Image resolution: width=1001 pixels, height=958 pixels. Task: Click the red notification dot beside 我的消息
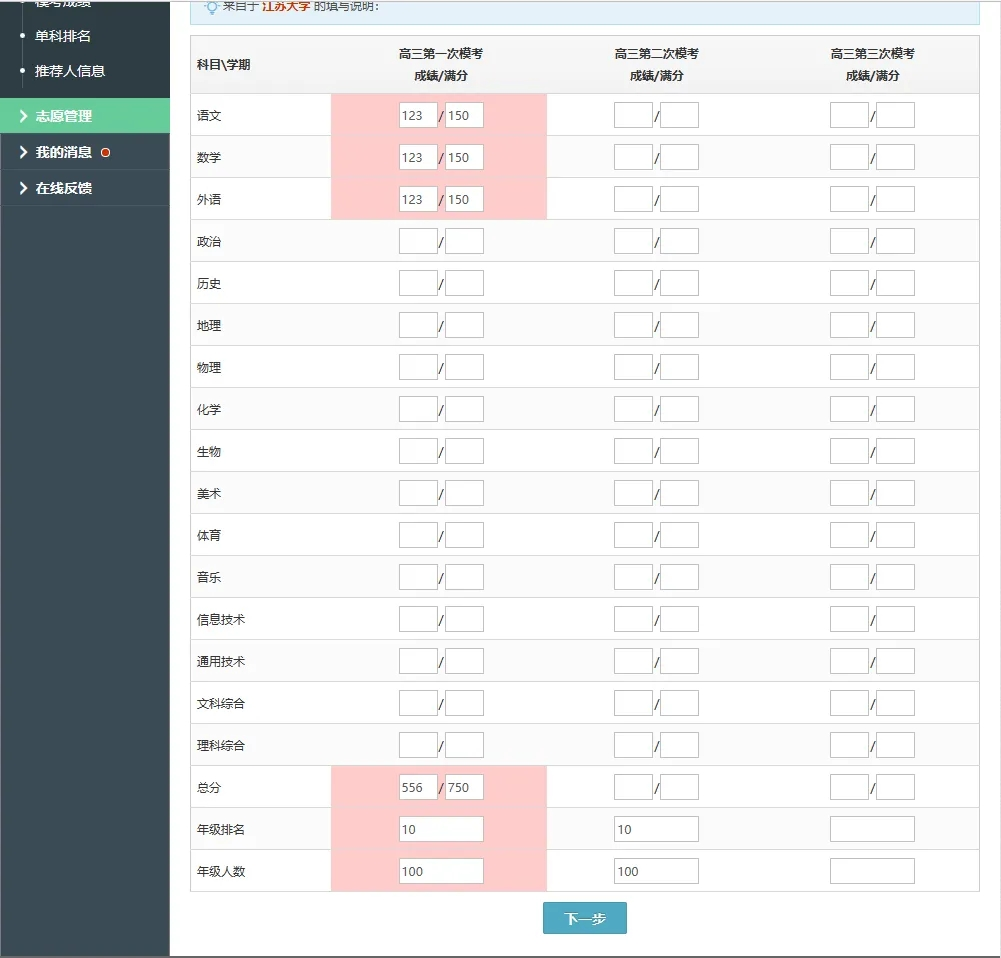105,152
